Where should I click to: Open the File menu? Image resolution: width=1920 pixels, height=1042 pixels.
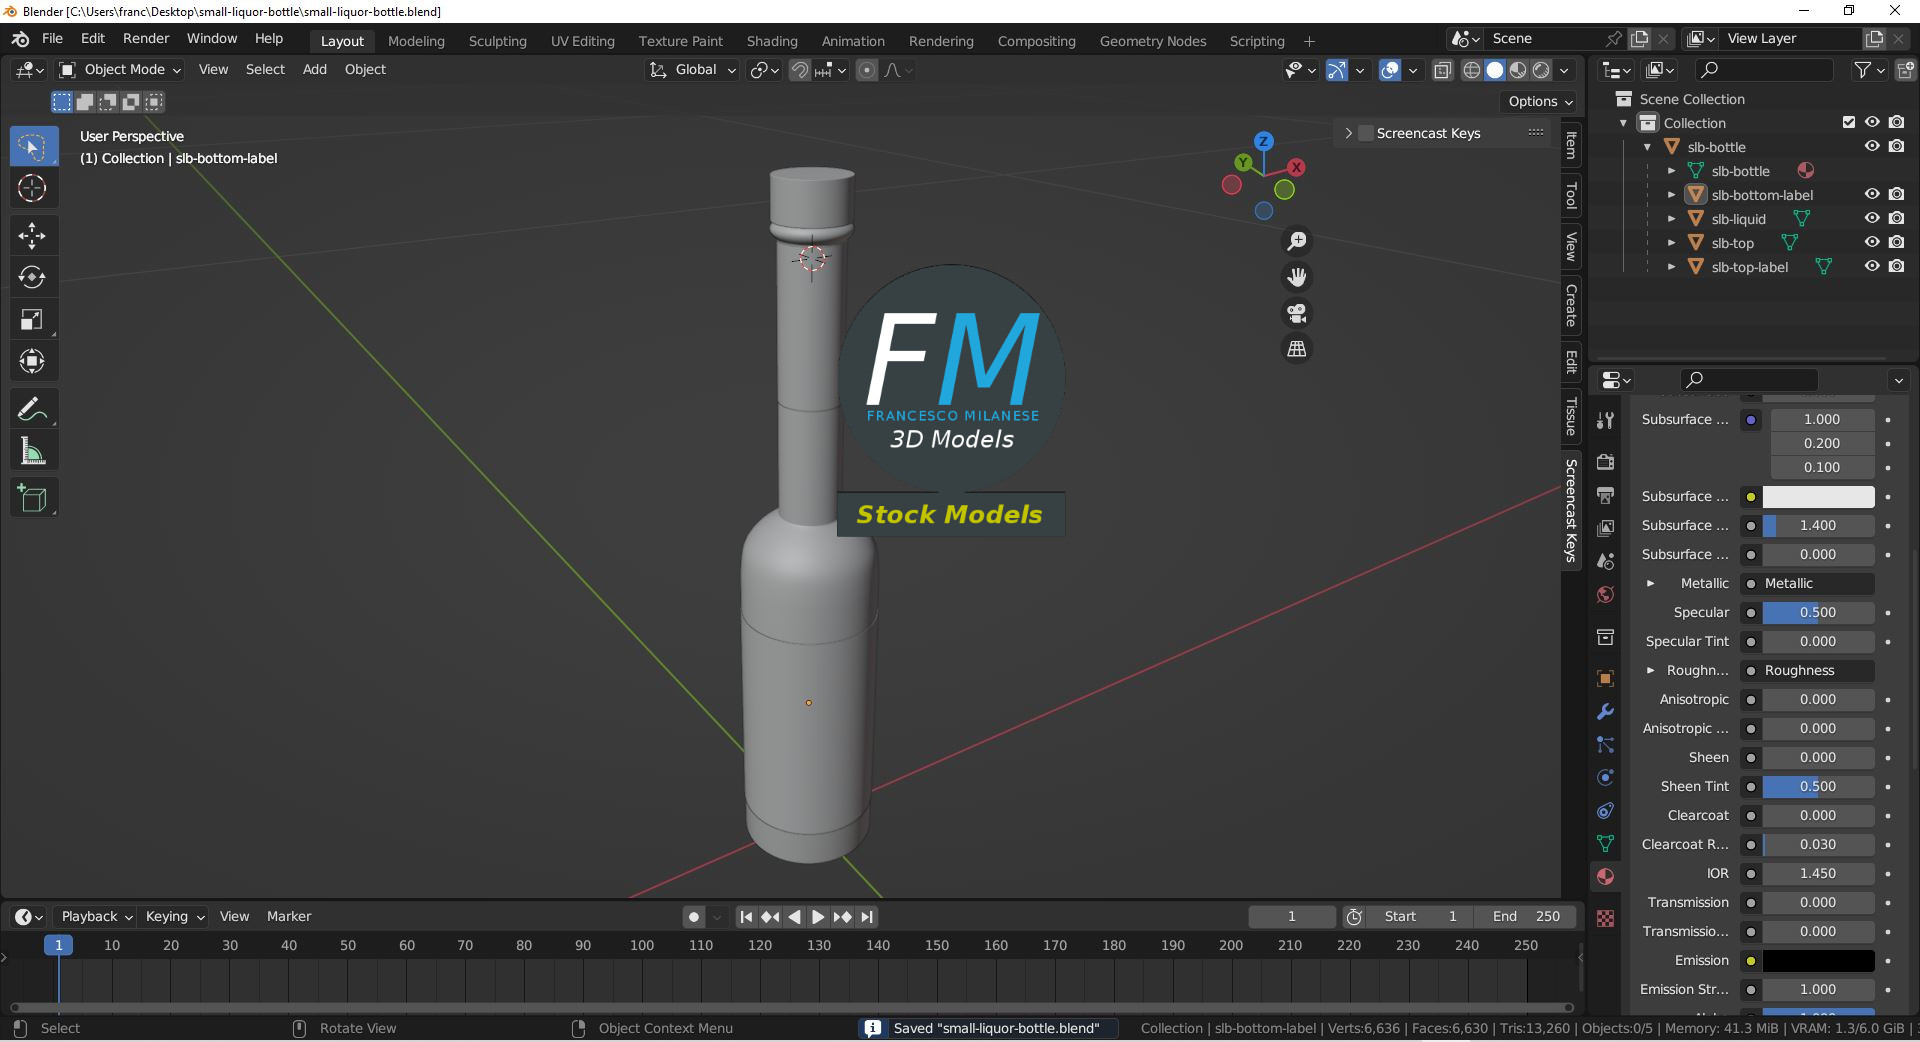[53, 39]
